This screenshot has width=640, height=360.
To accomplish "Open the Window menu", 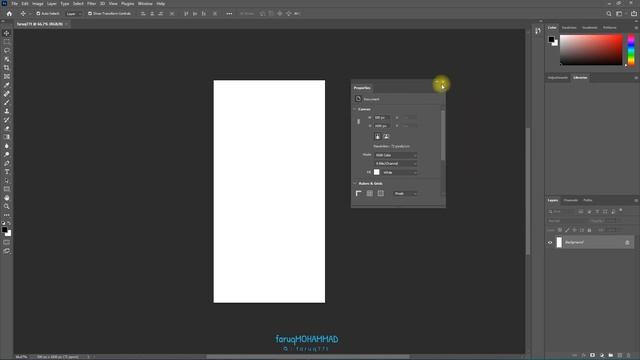I will (145, 4).
